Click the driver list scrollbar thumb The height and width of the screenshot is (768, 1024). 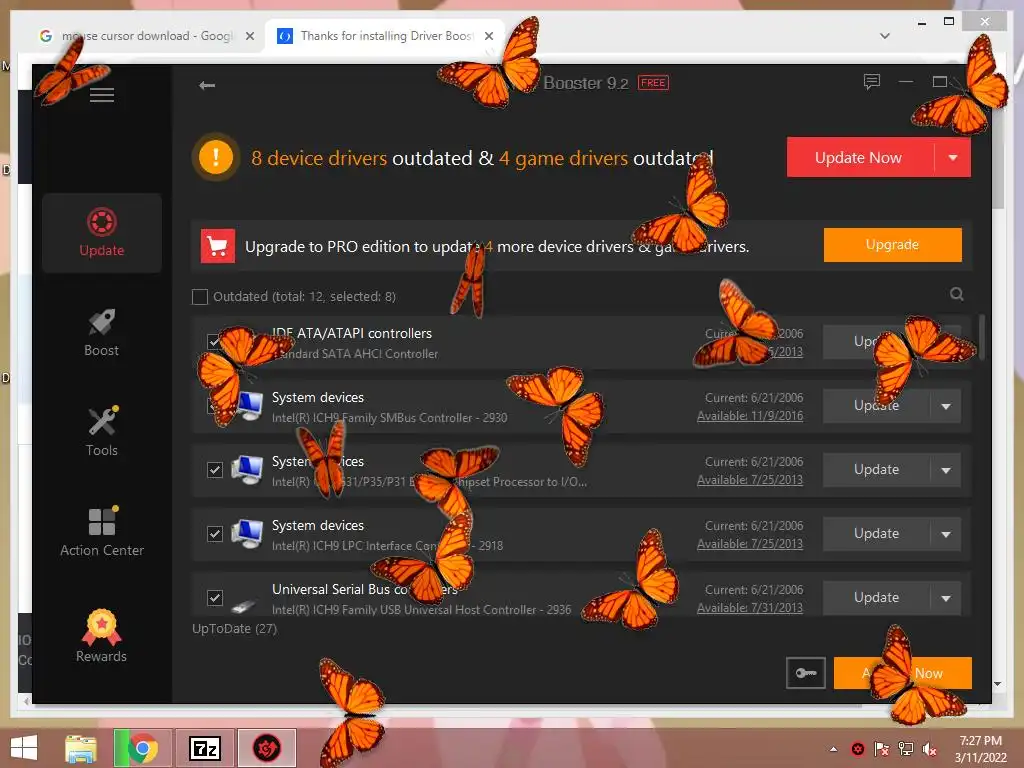point(982,337)
